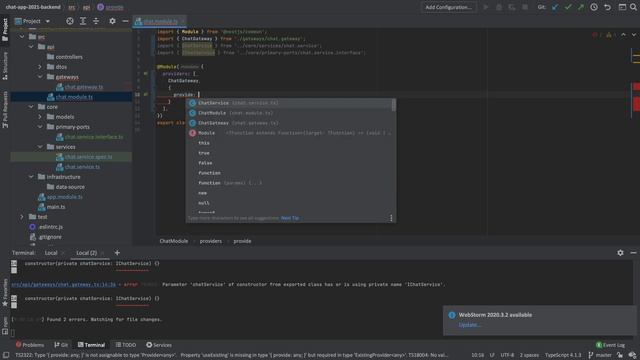Select the data-source folder
Image resolution: width=640 pixels, height=360 pixels.
tap(70, 187)
